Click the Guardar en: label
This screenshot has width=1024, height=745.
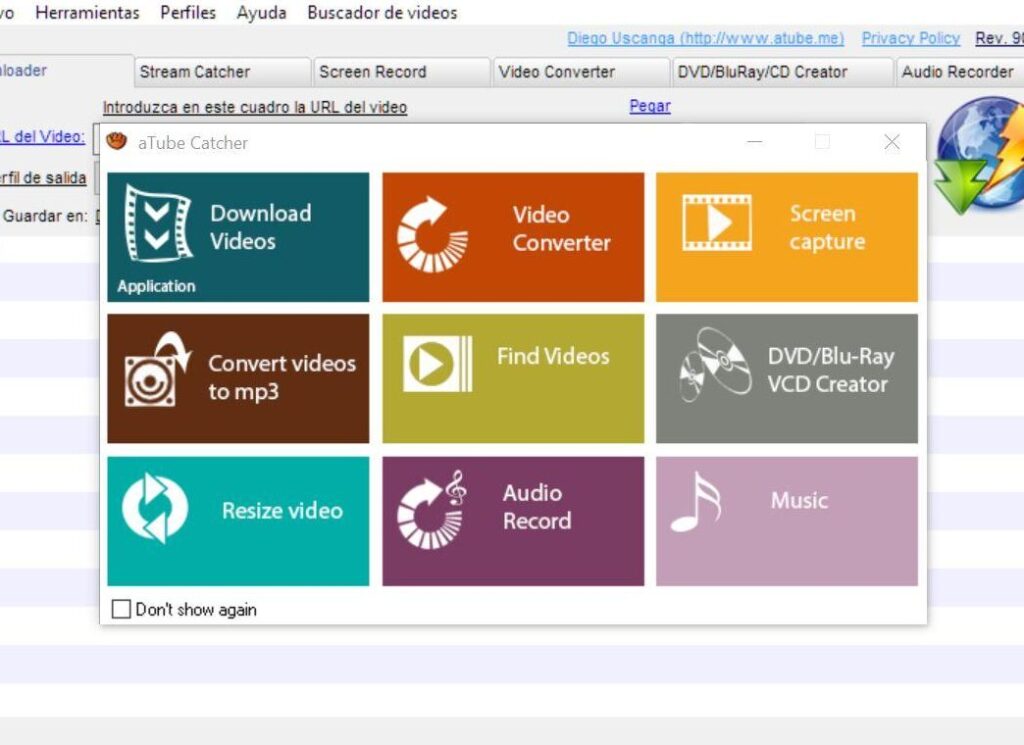(45, 216)
